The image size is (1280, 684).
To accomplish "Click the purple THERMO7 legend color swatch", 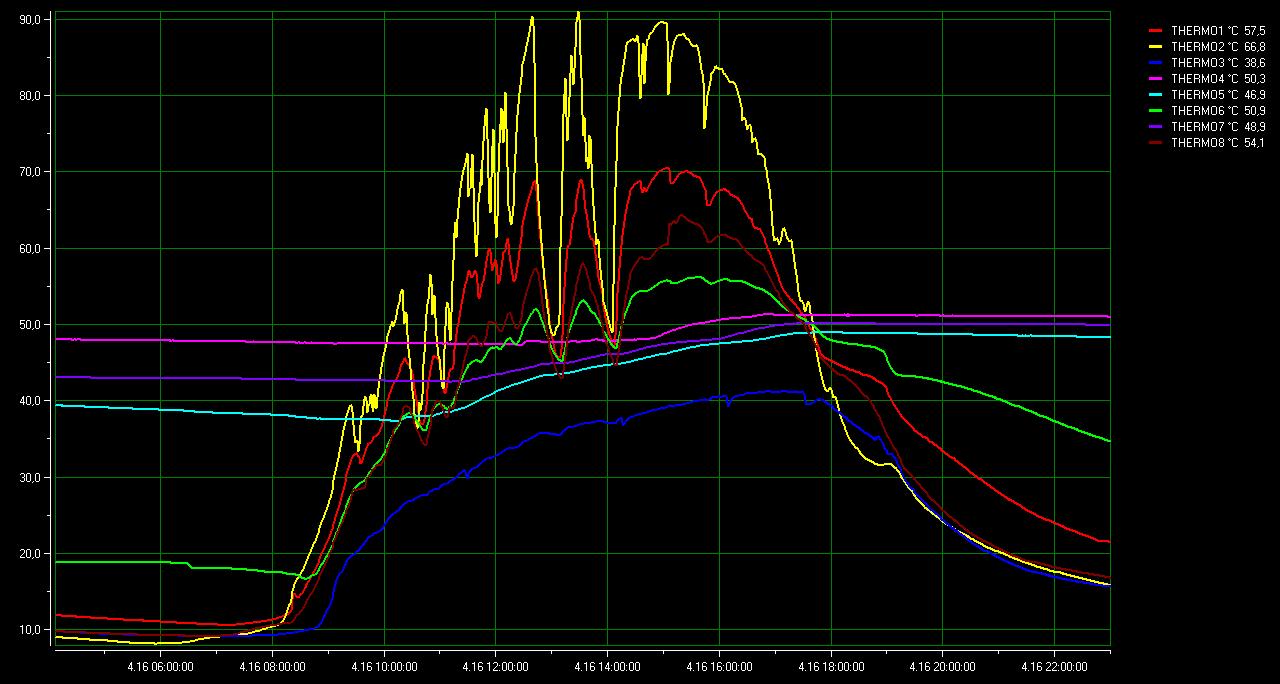I will click(1156, 127).
